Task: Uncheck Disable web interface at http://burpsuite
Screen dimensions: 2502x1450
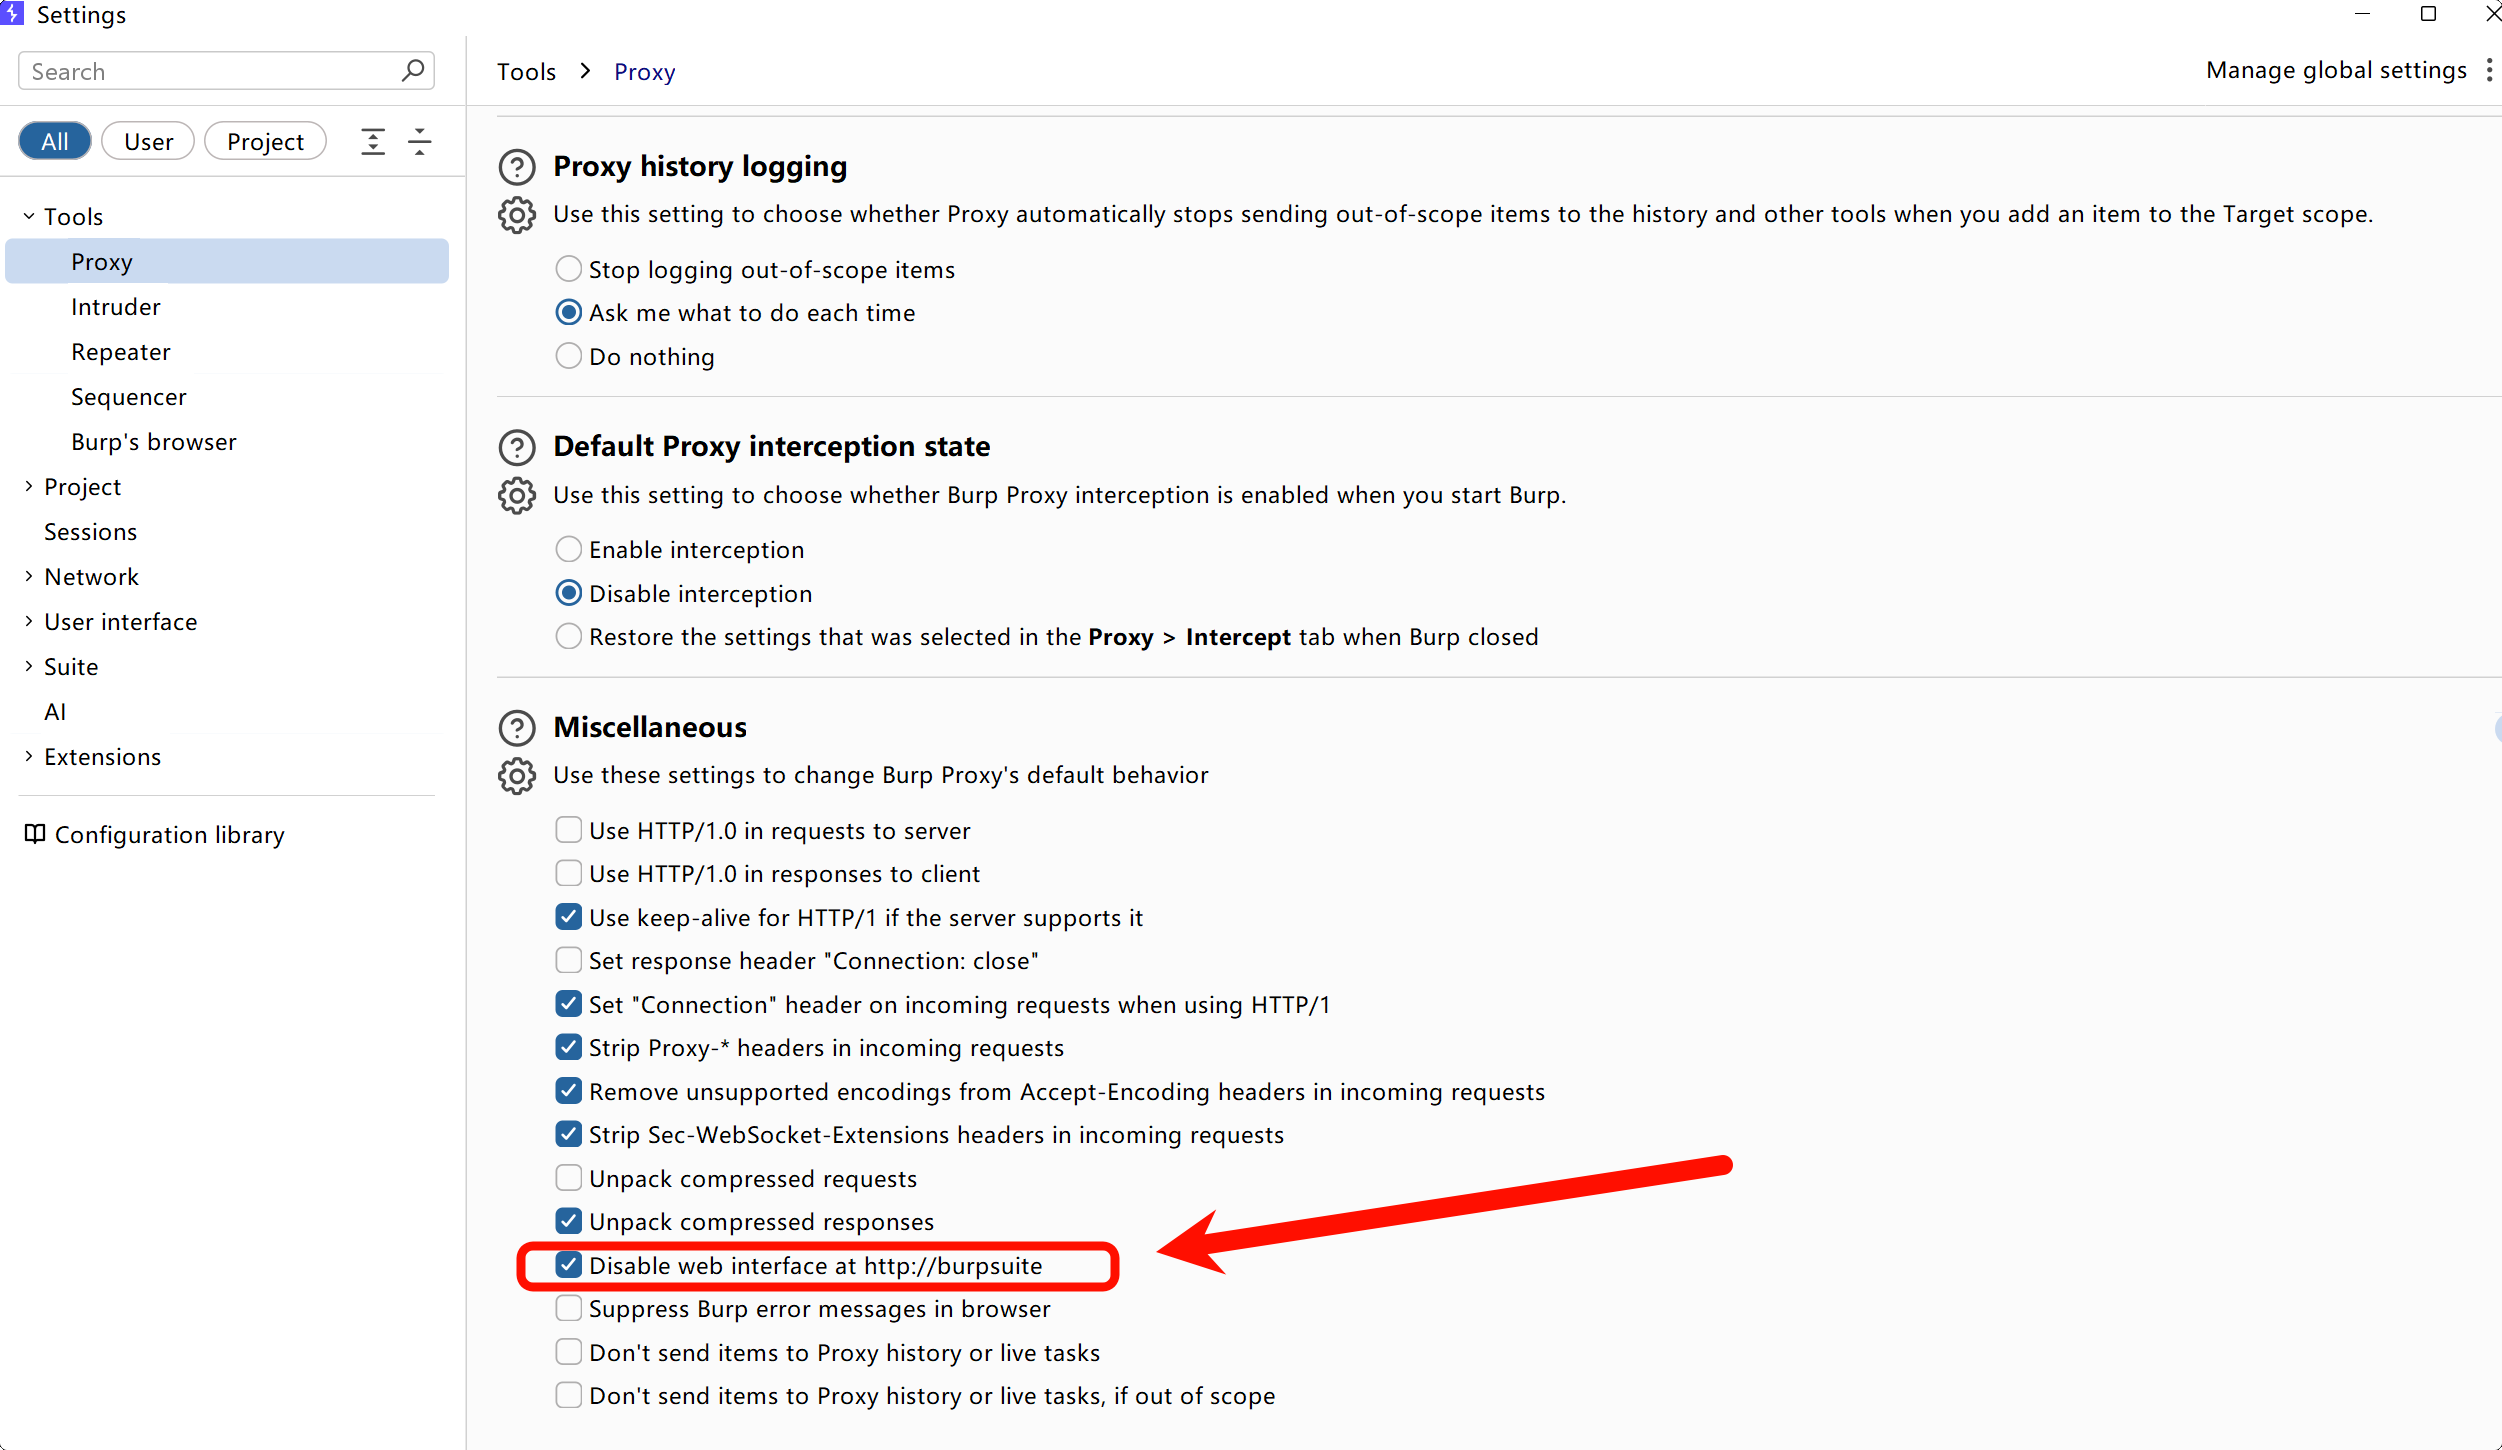Action: pyautogui.click(x=568, y=1265)
